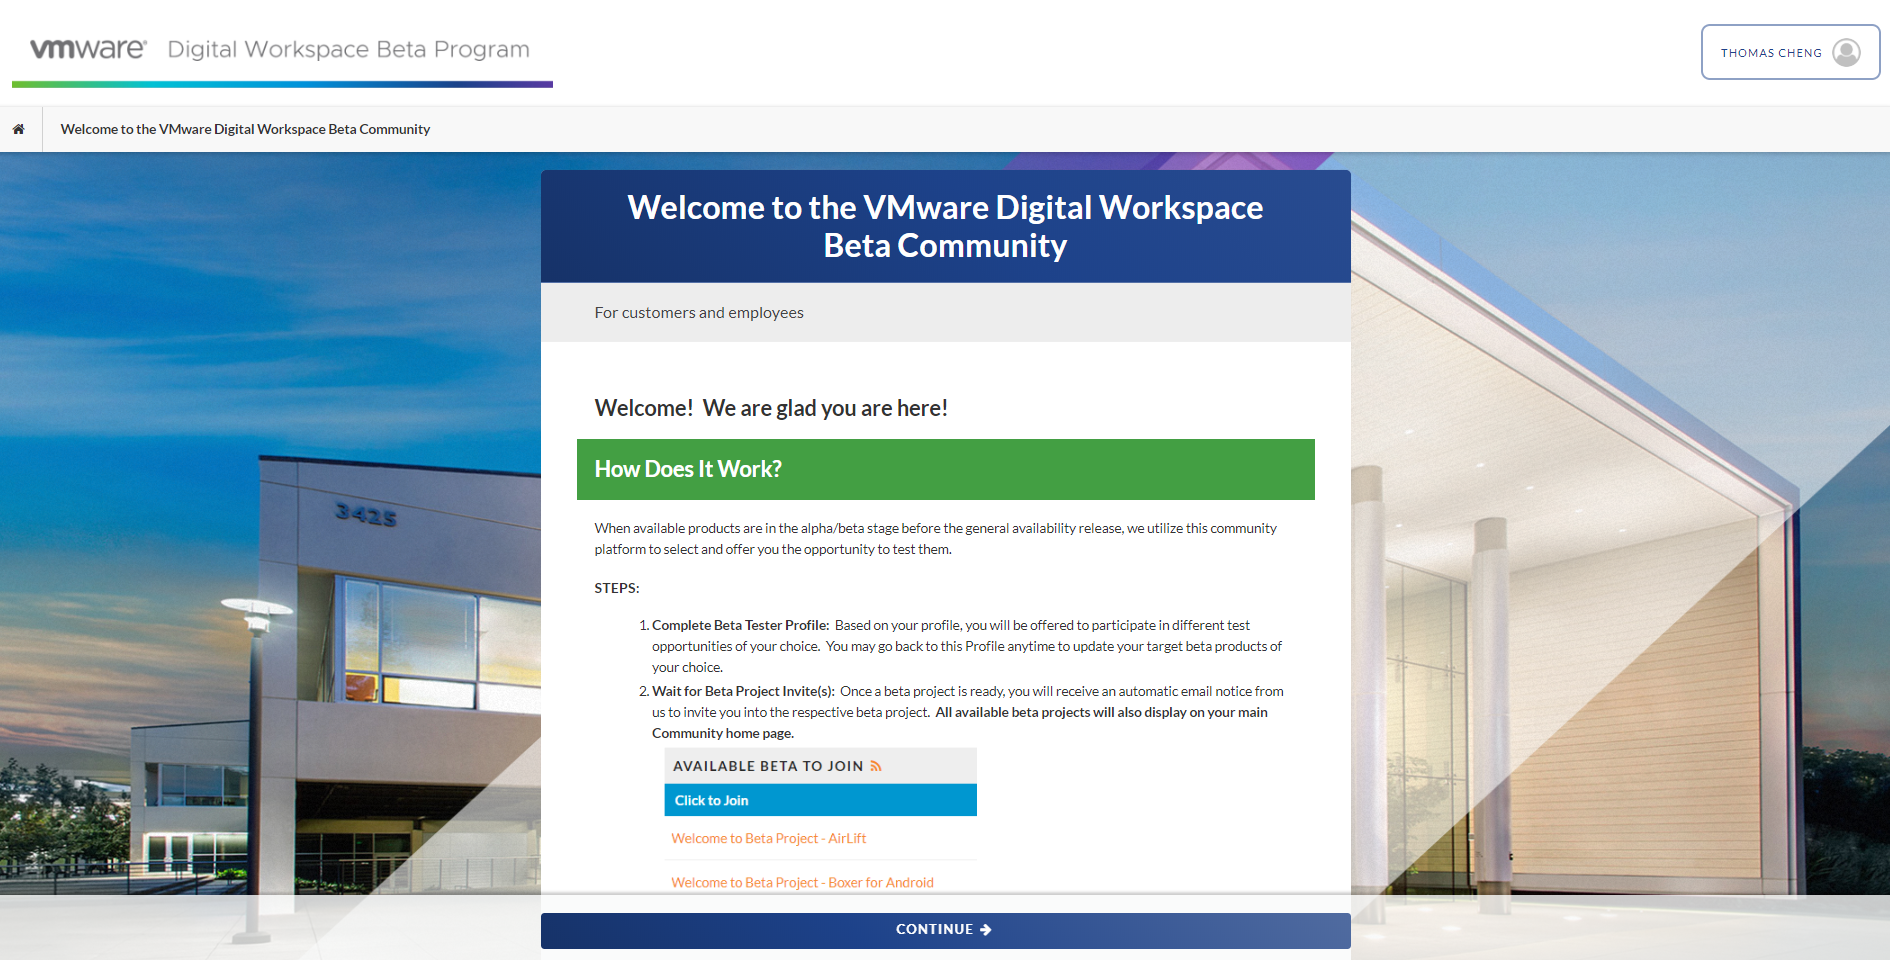Image resolution: width=1890 pixels, height=960 pixels.
Task: Open the THOMAS CHENG account menu
Action: pyautogui.click(x=1771, y=53)
